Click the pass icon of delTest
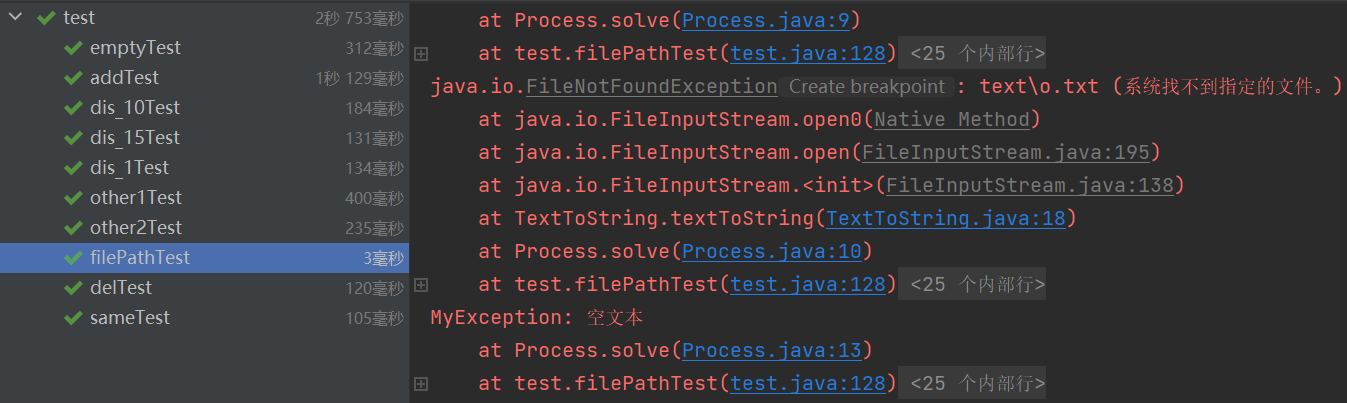 [72, 288]
